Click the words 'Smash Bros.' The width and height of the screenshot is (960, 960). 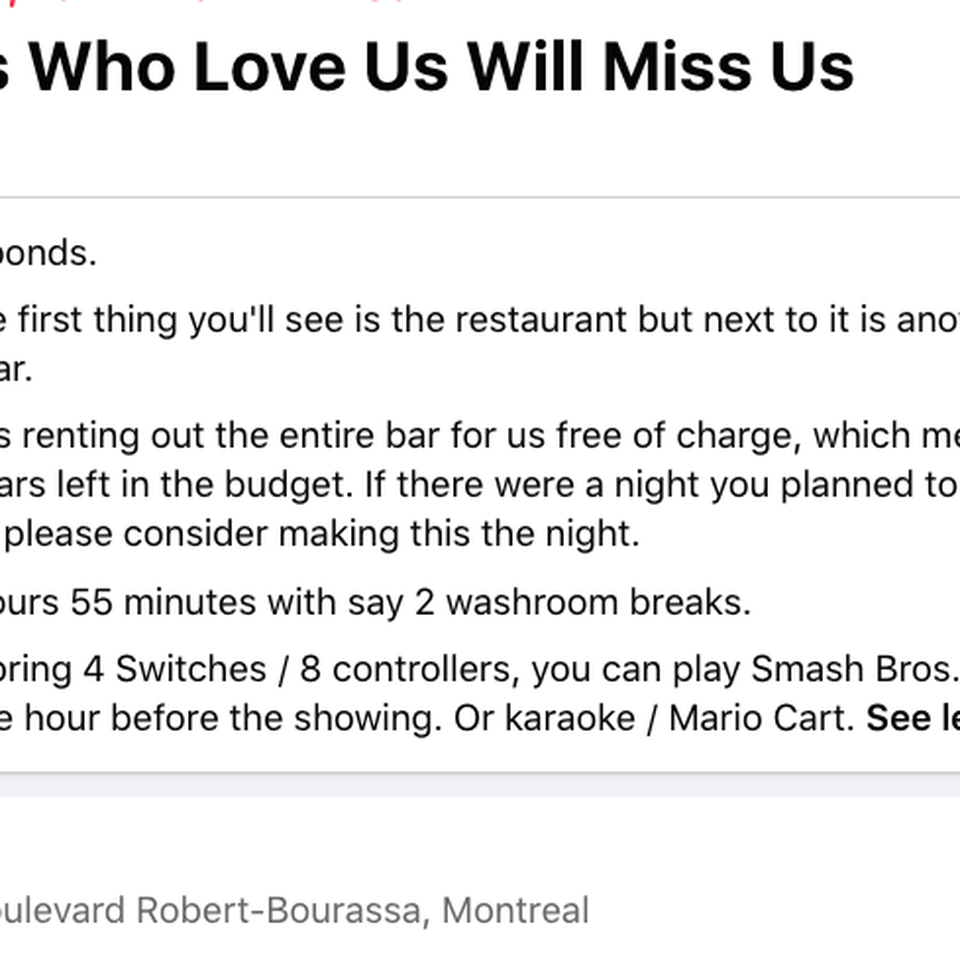point(855,669)
